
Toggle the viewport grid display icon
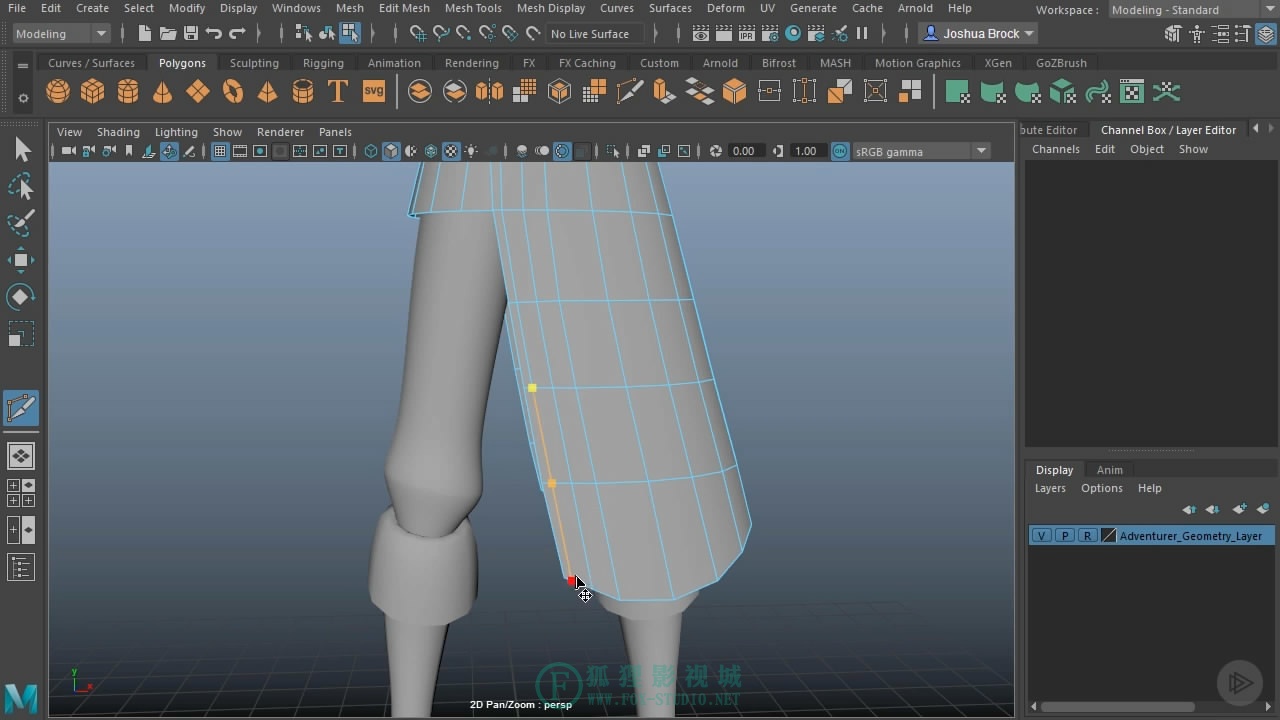point(220,151)
